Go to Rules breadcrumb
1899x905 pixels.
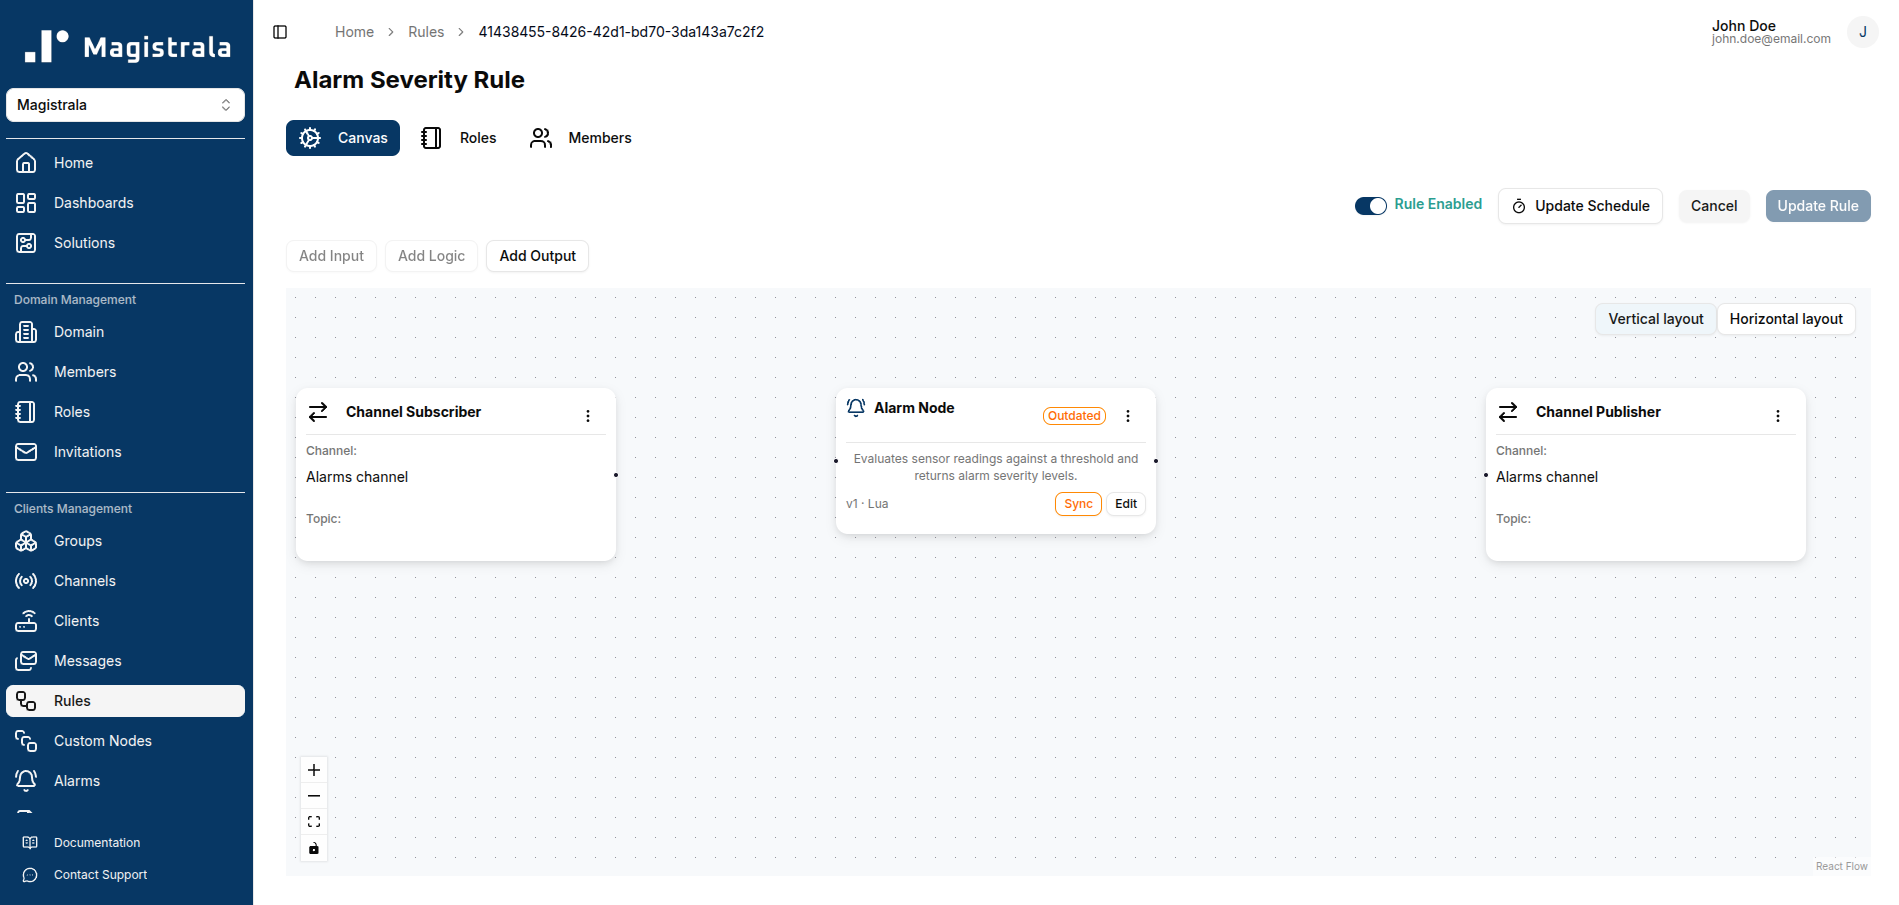426,32
